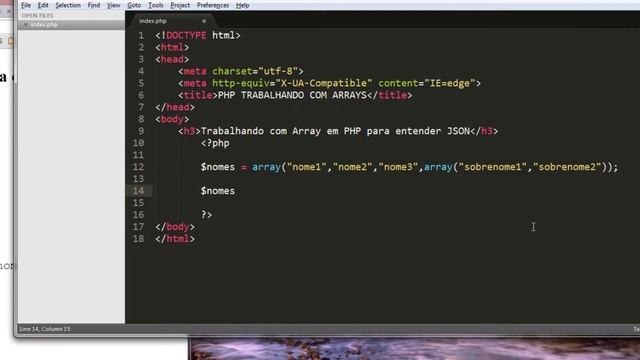Click the h3 heading Trabalhando com Array text
Viewport: 640px width, 360px height.
335,131
